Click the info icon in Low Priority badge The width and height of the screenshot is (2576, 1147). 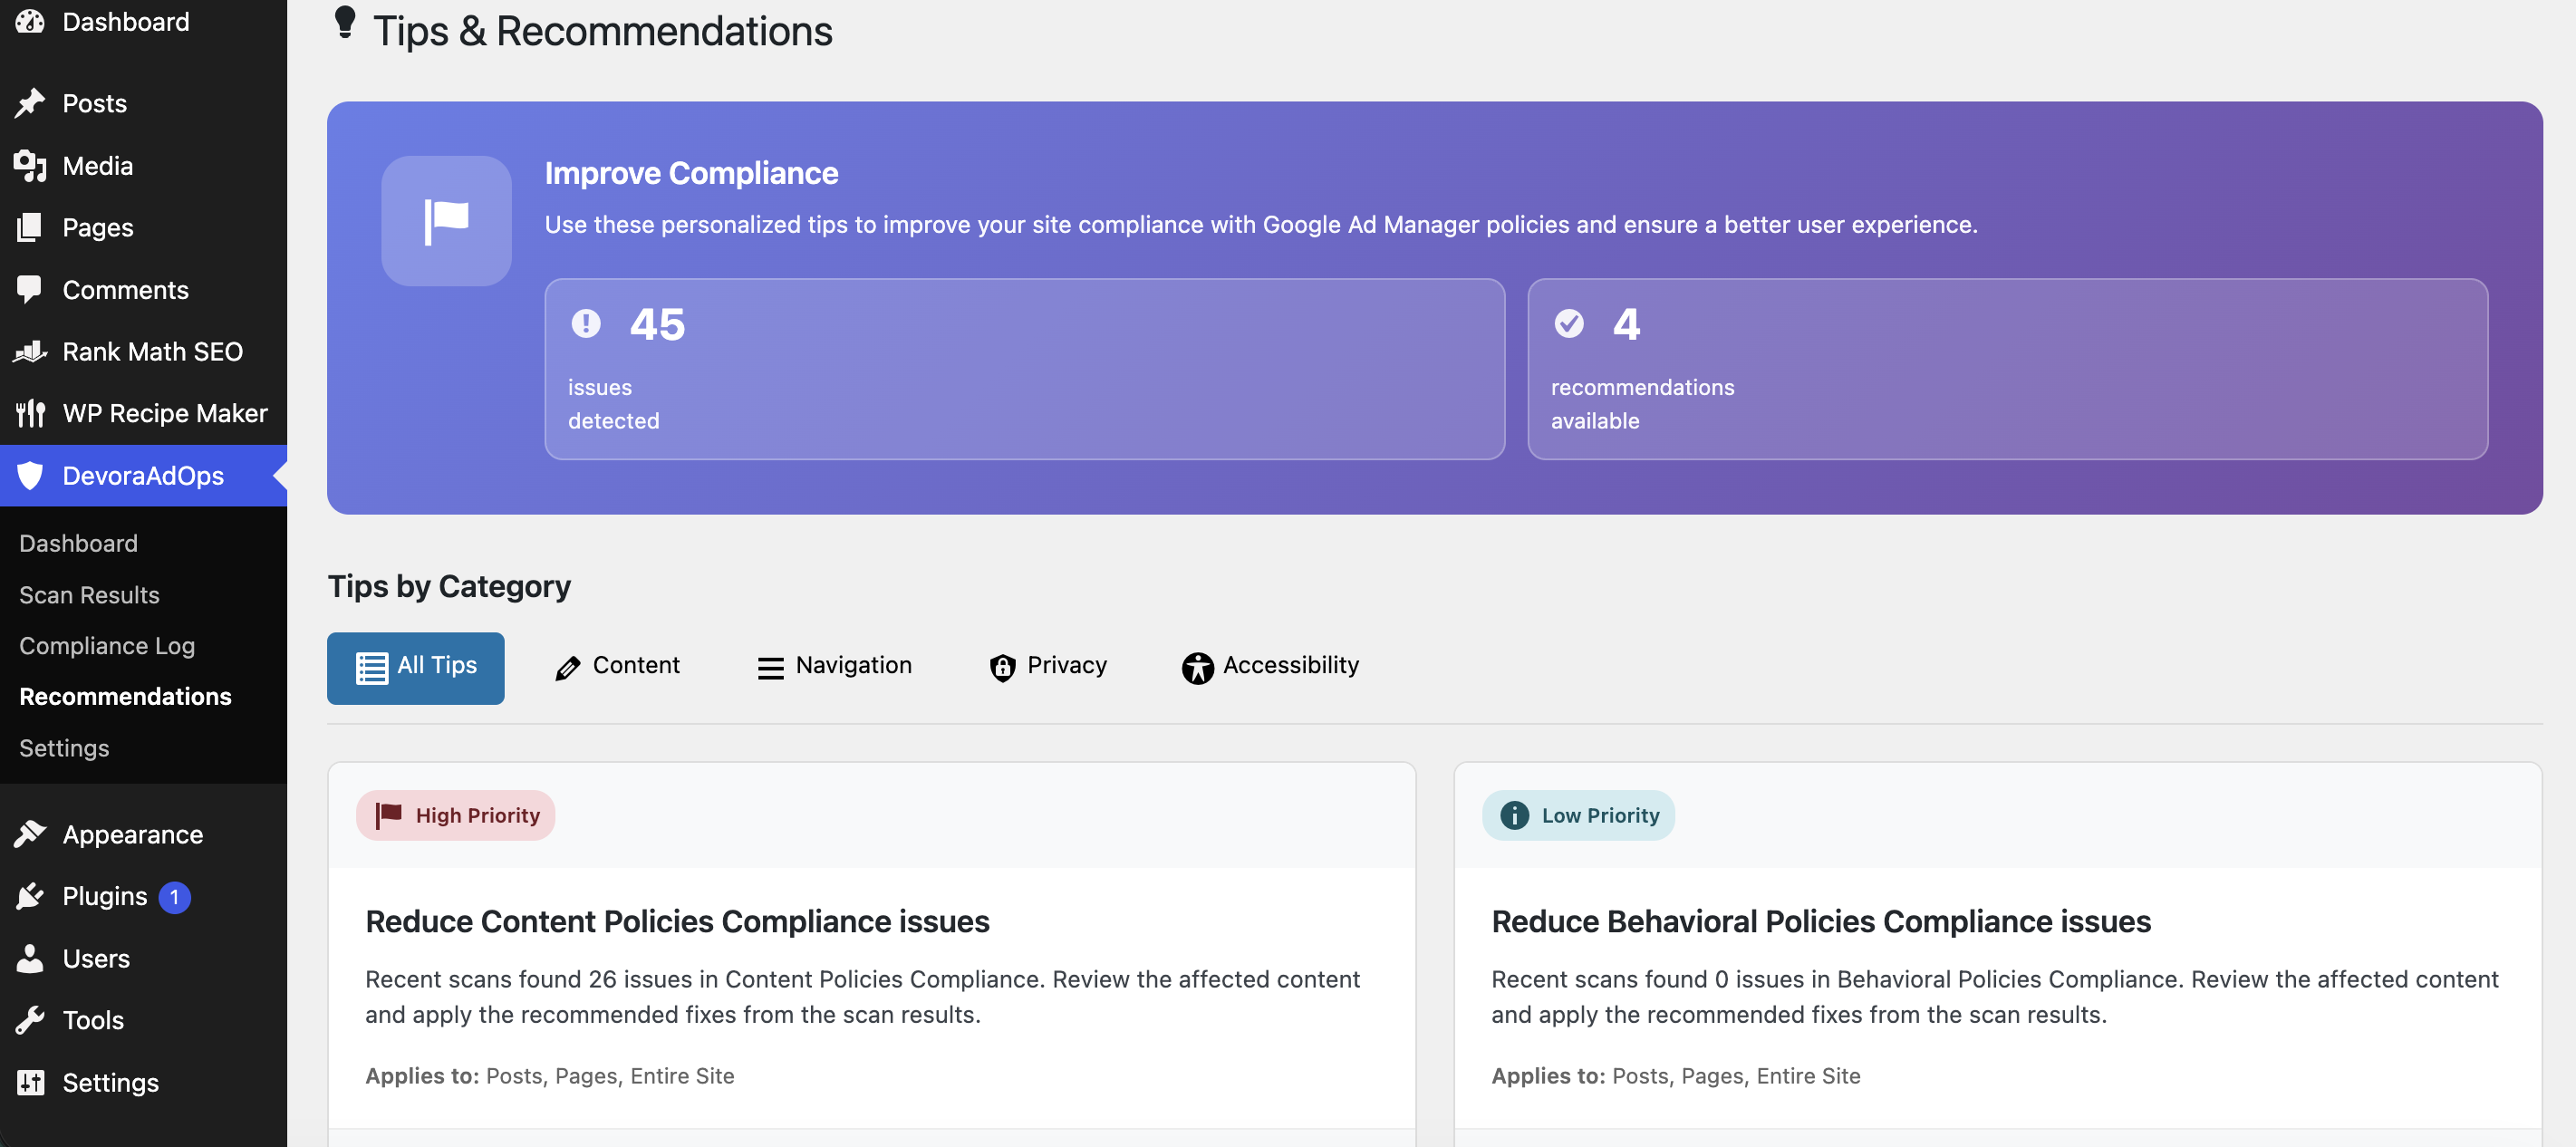pos(1514,815)
